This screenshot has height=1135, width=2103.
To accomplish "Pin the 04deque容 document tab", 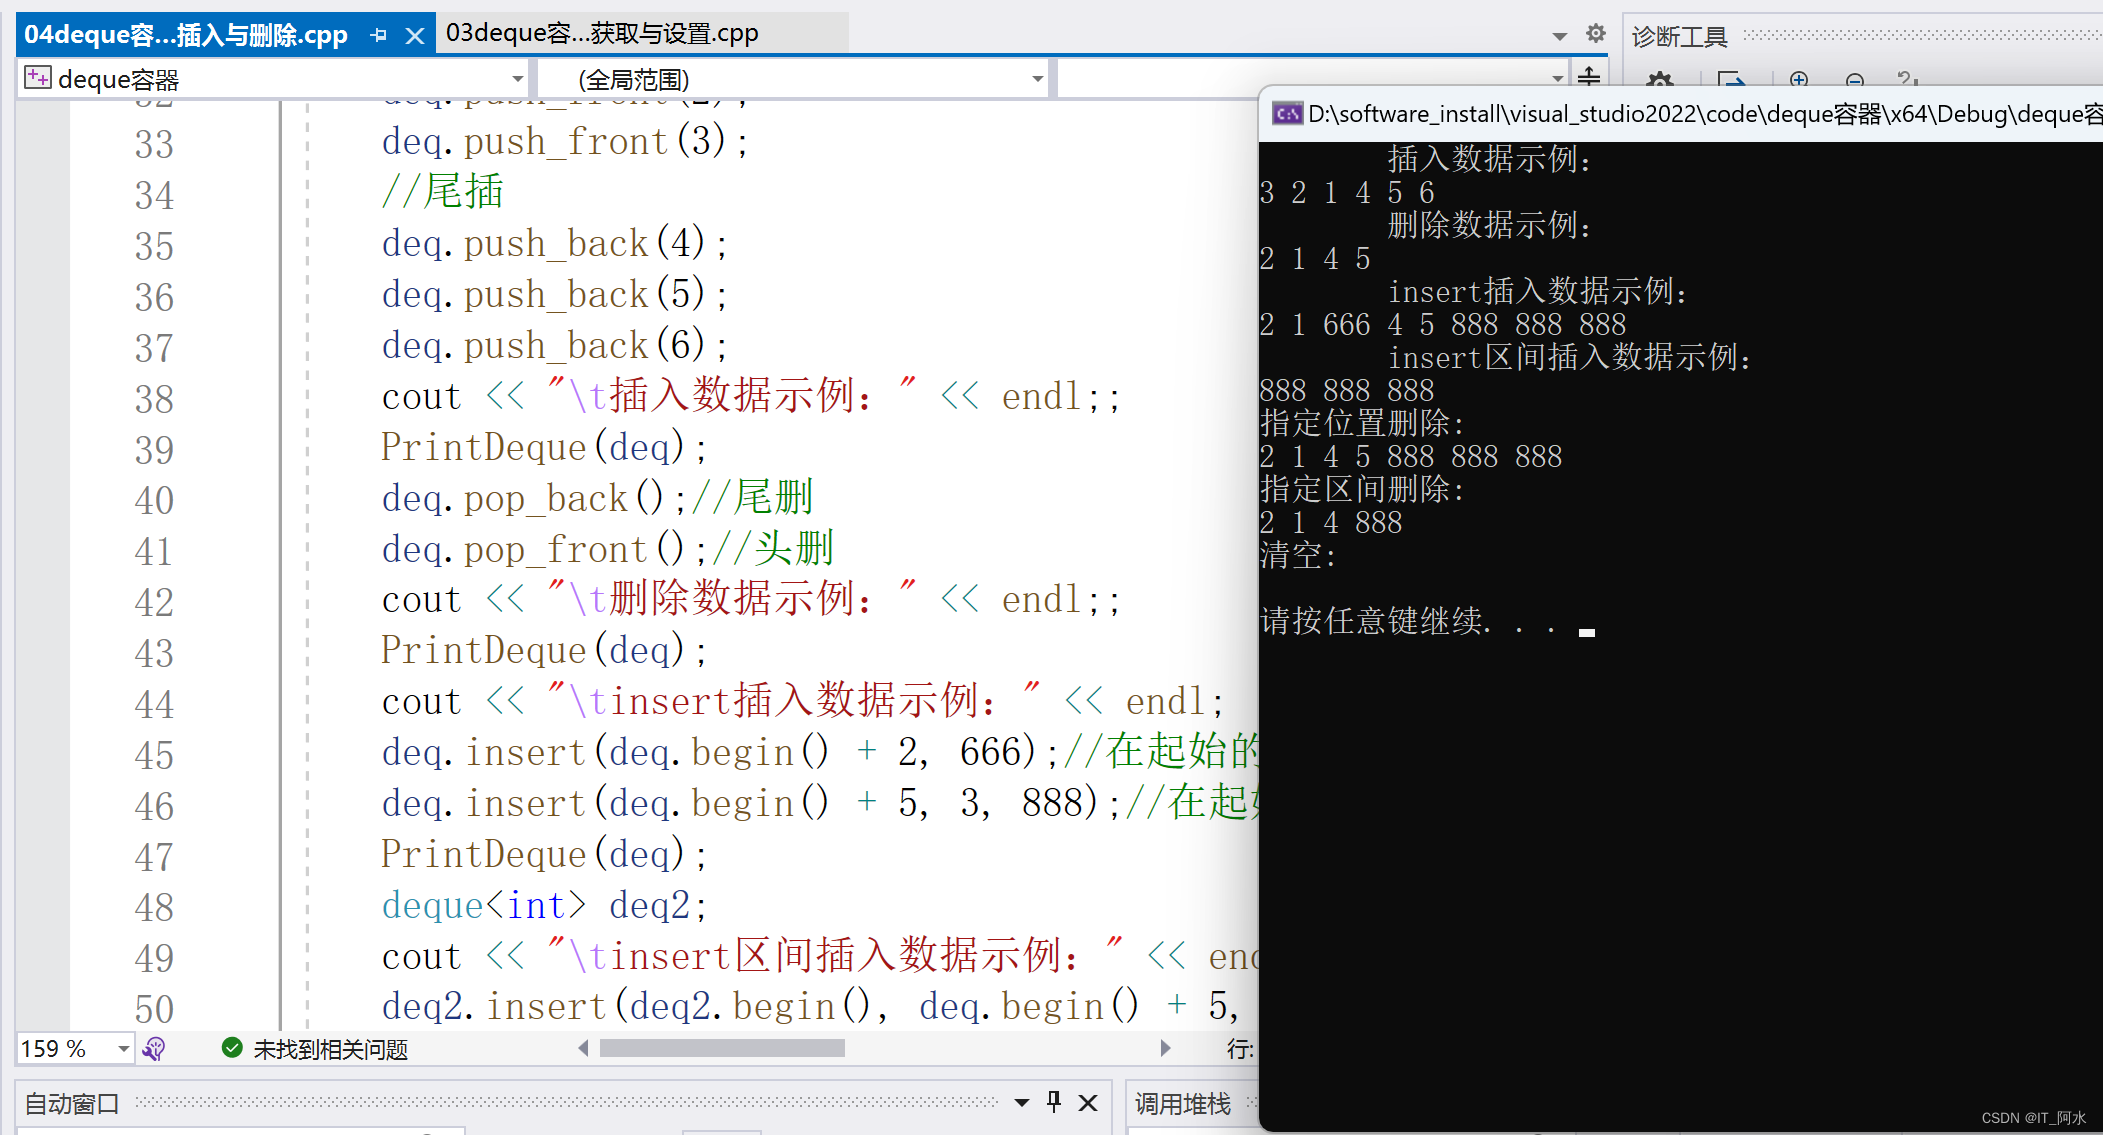I will pos(378,35).
